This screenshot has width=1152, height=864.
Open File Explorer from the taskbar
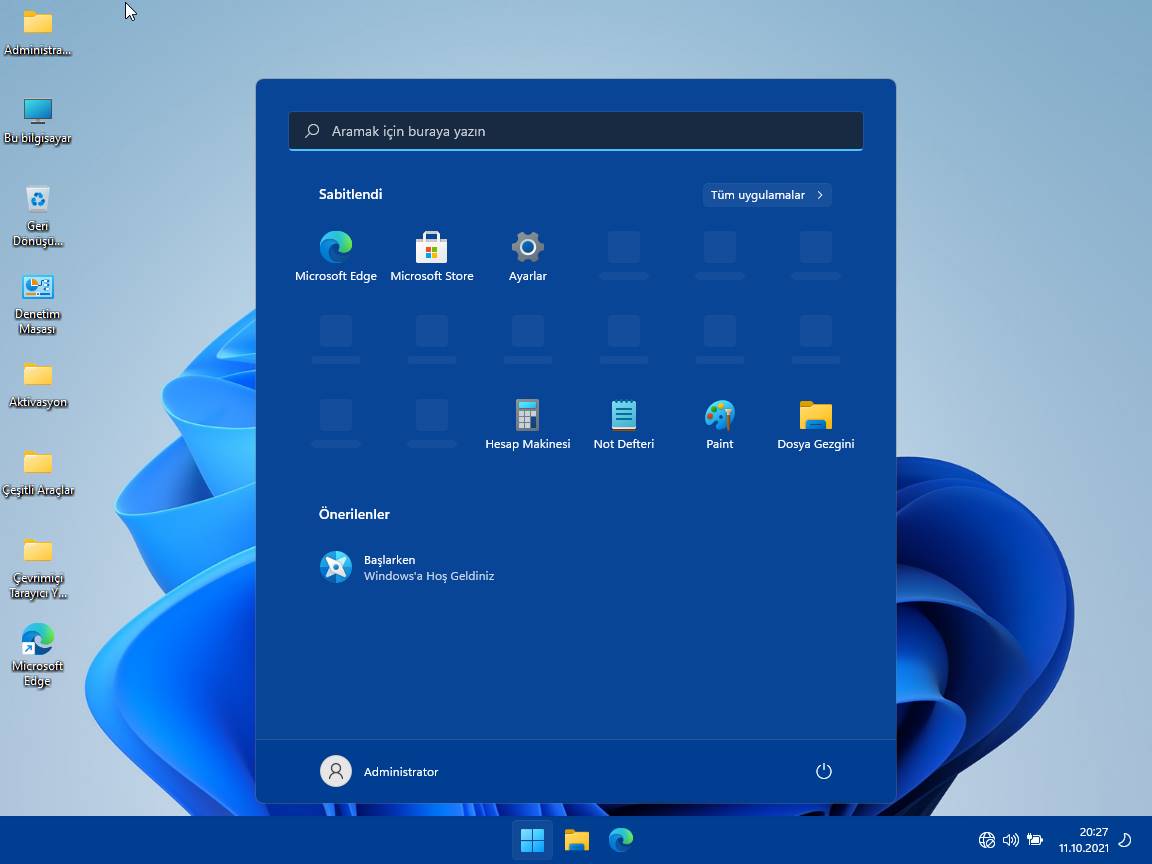(x=577, y=840)
